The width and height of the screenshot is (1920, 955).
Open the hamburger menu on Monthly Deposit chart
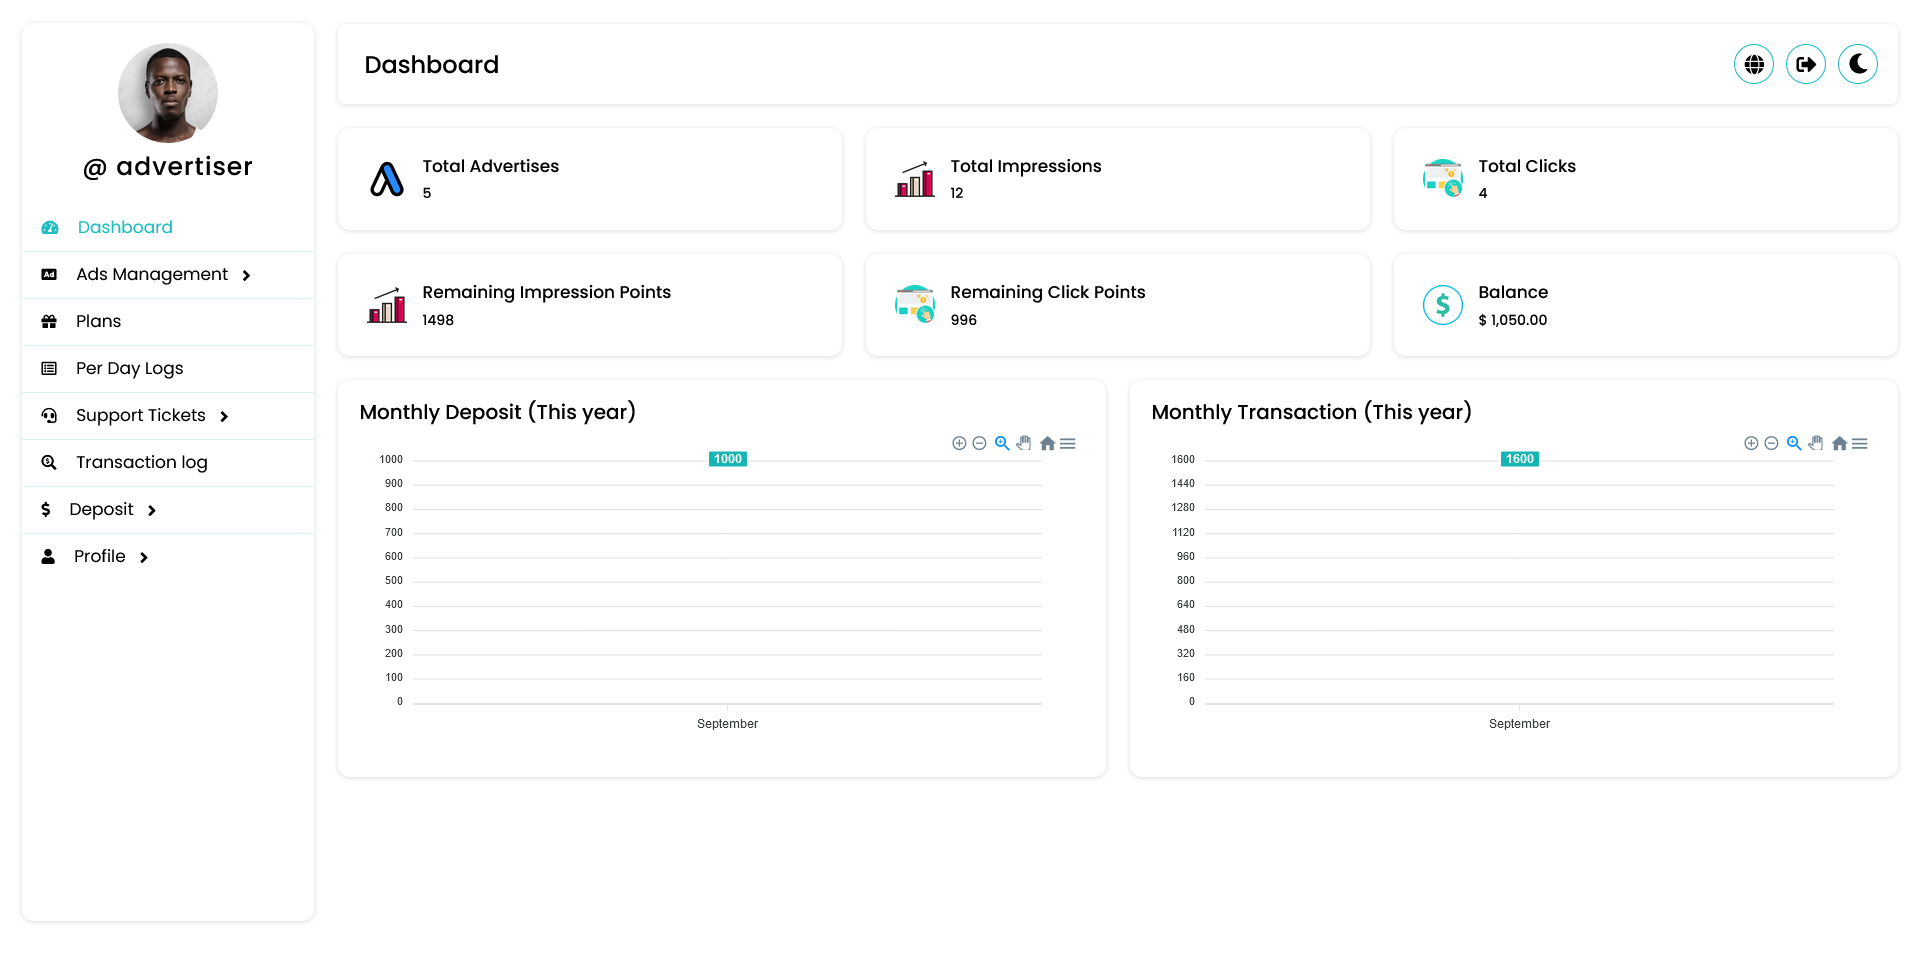point(1068,443)
